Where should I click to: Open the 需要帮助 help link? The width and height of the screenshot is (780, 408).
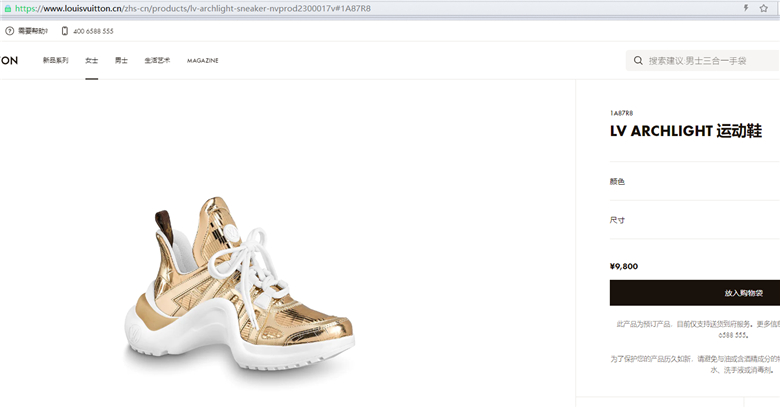(x=33, y=31)
